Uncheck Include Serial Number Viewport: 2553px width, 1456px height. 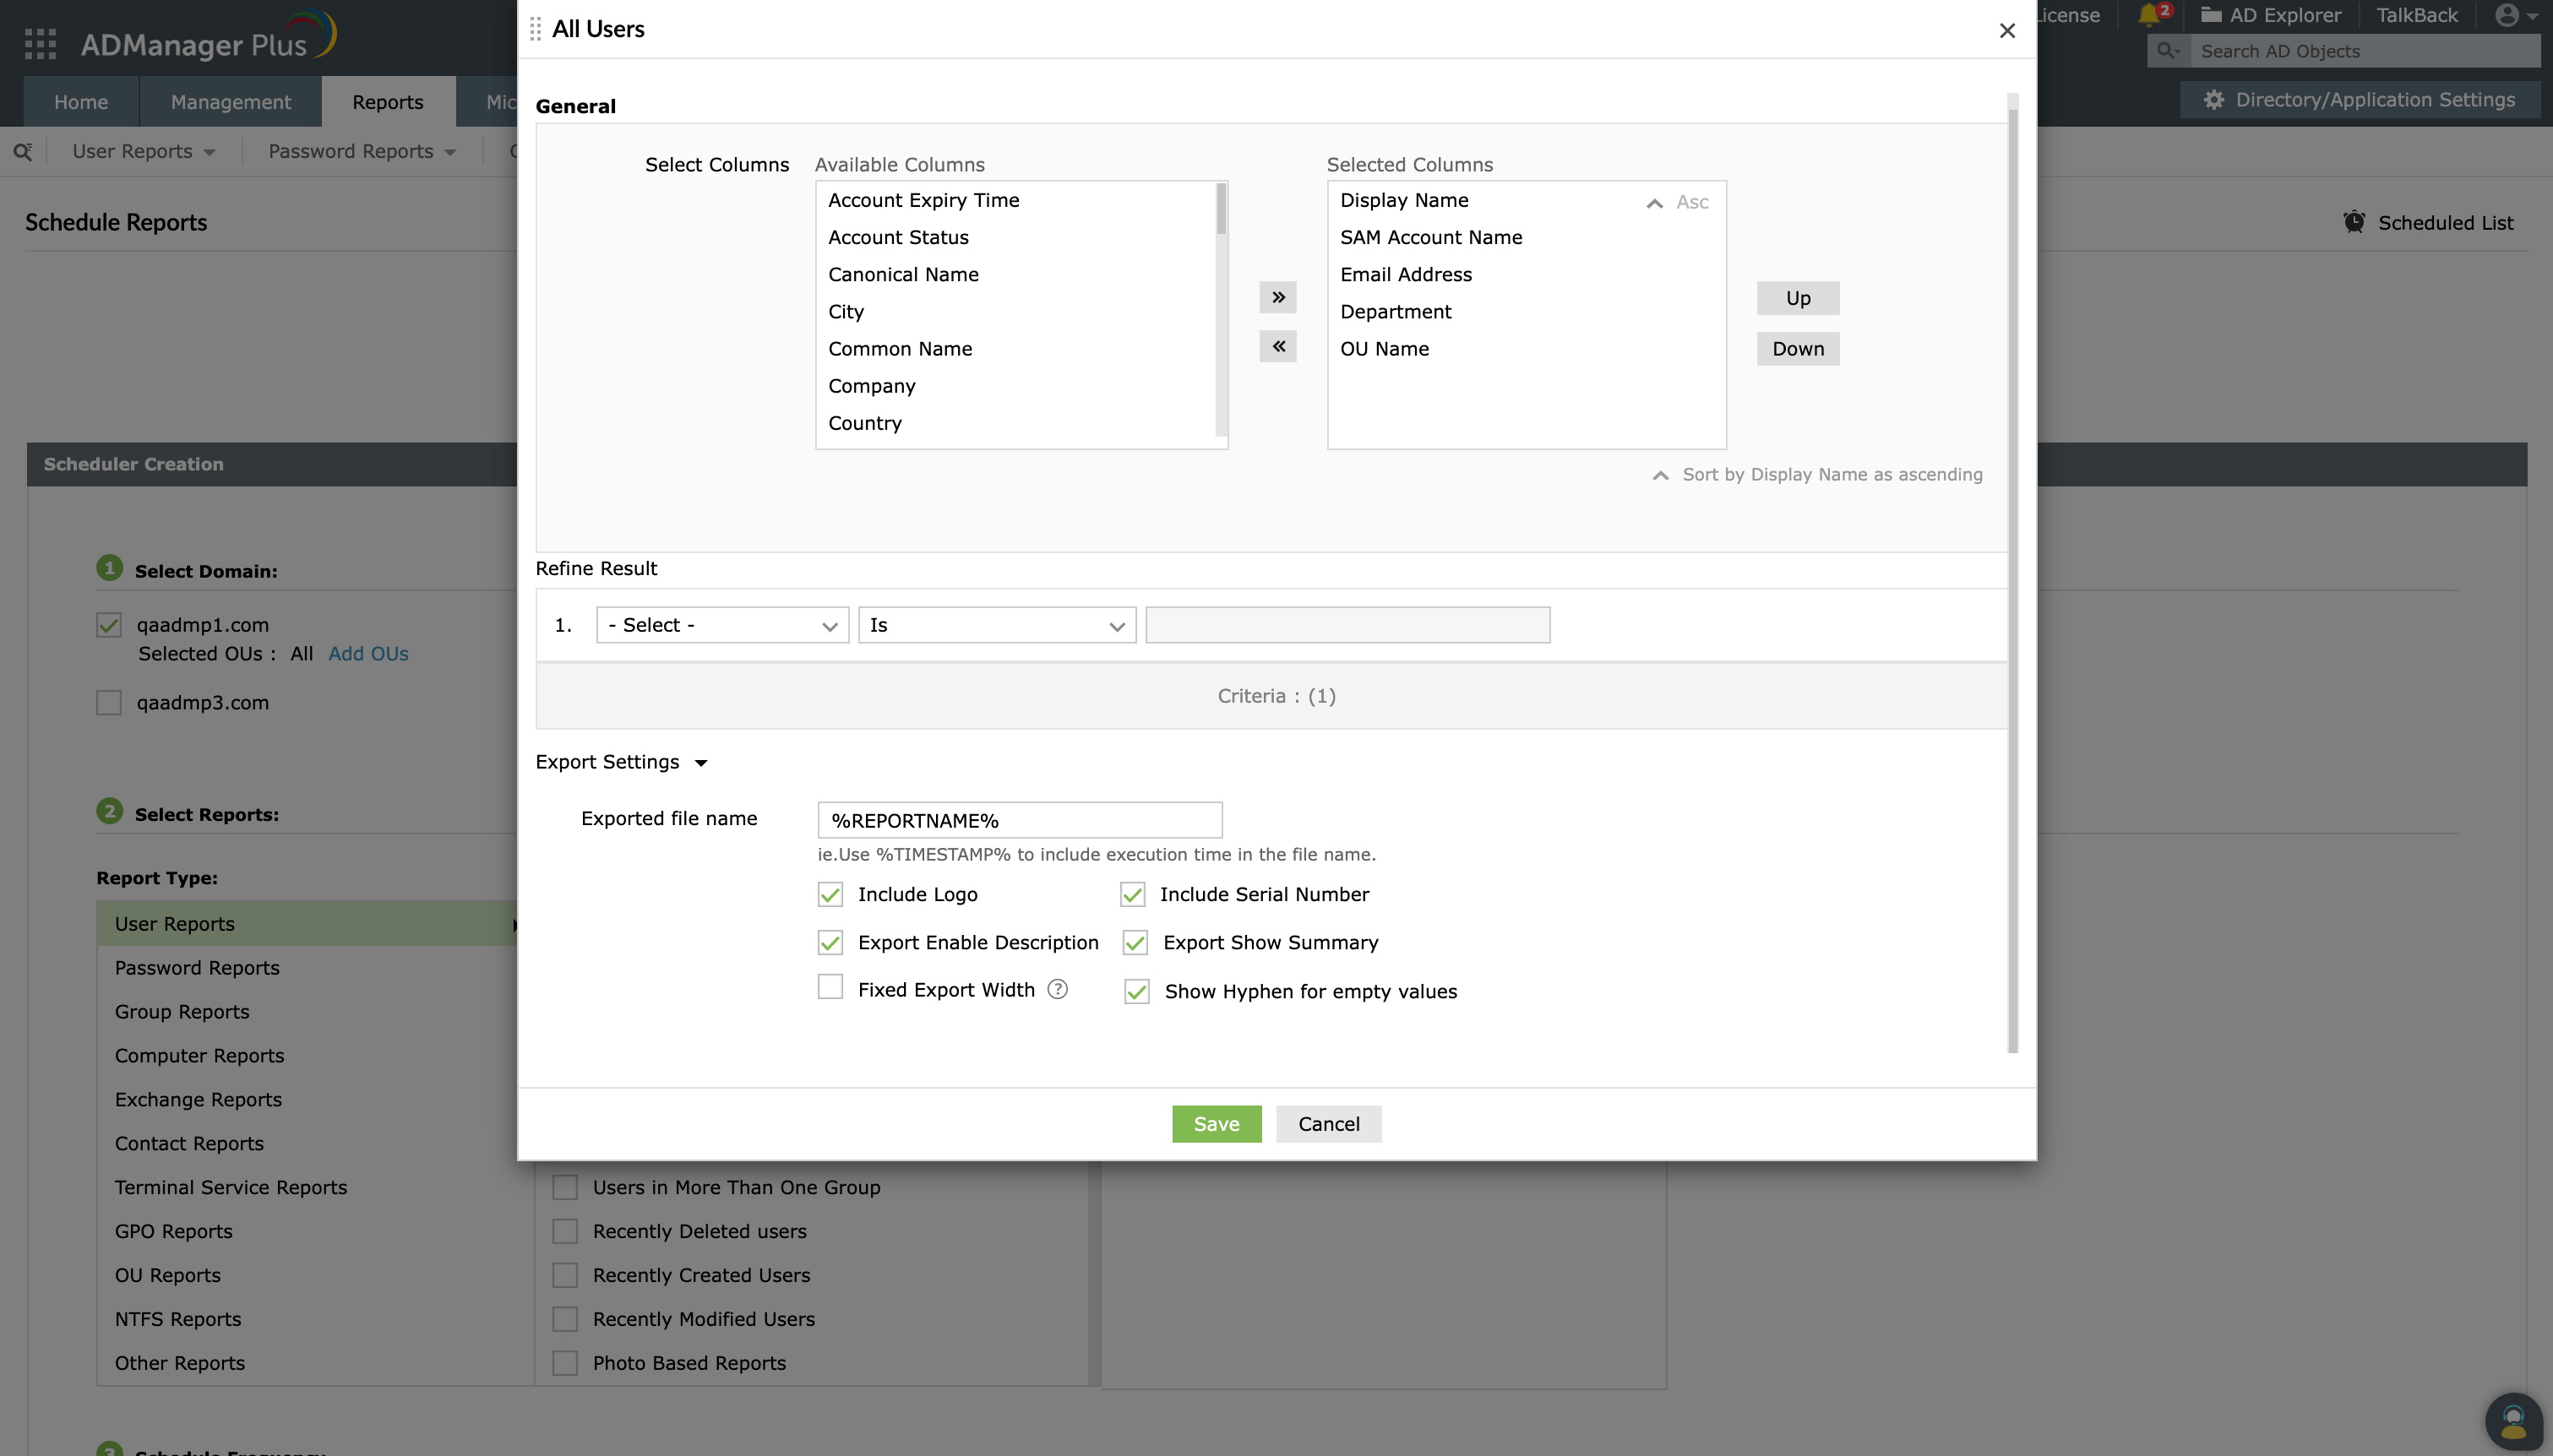1134,894
